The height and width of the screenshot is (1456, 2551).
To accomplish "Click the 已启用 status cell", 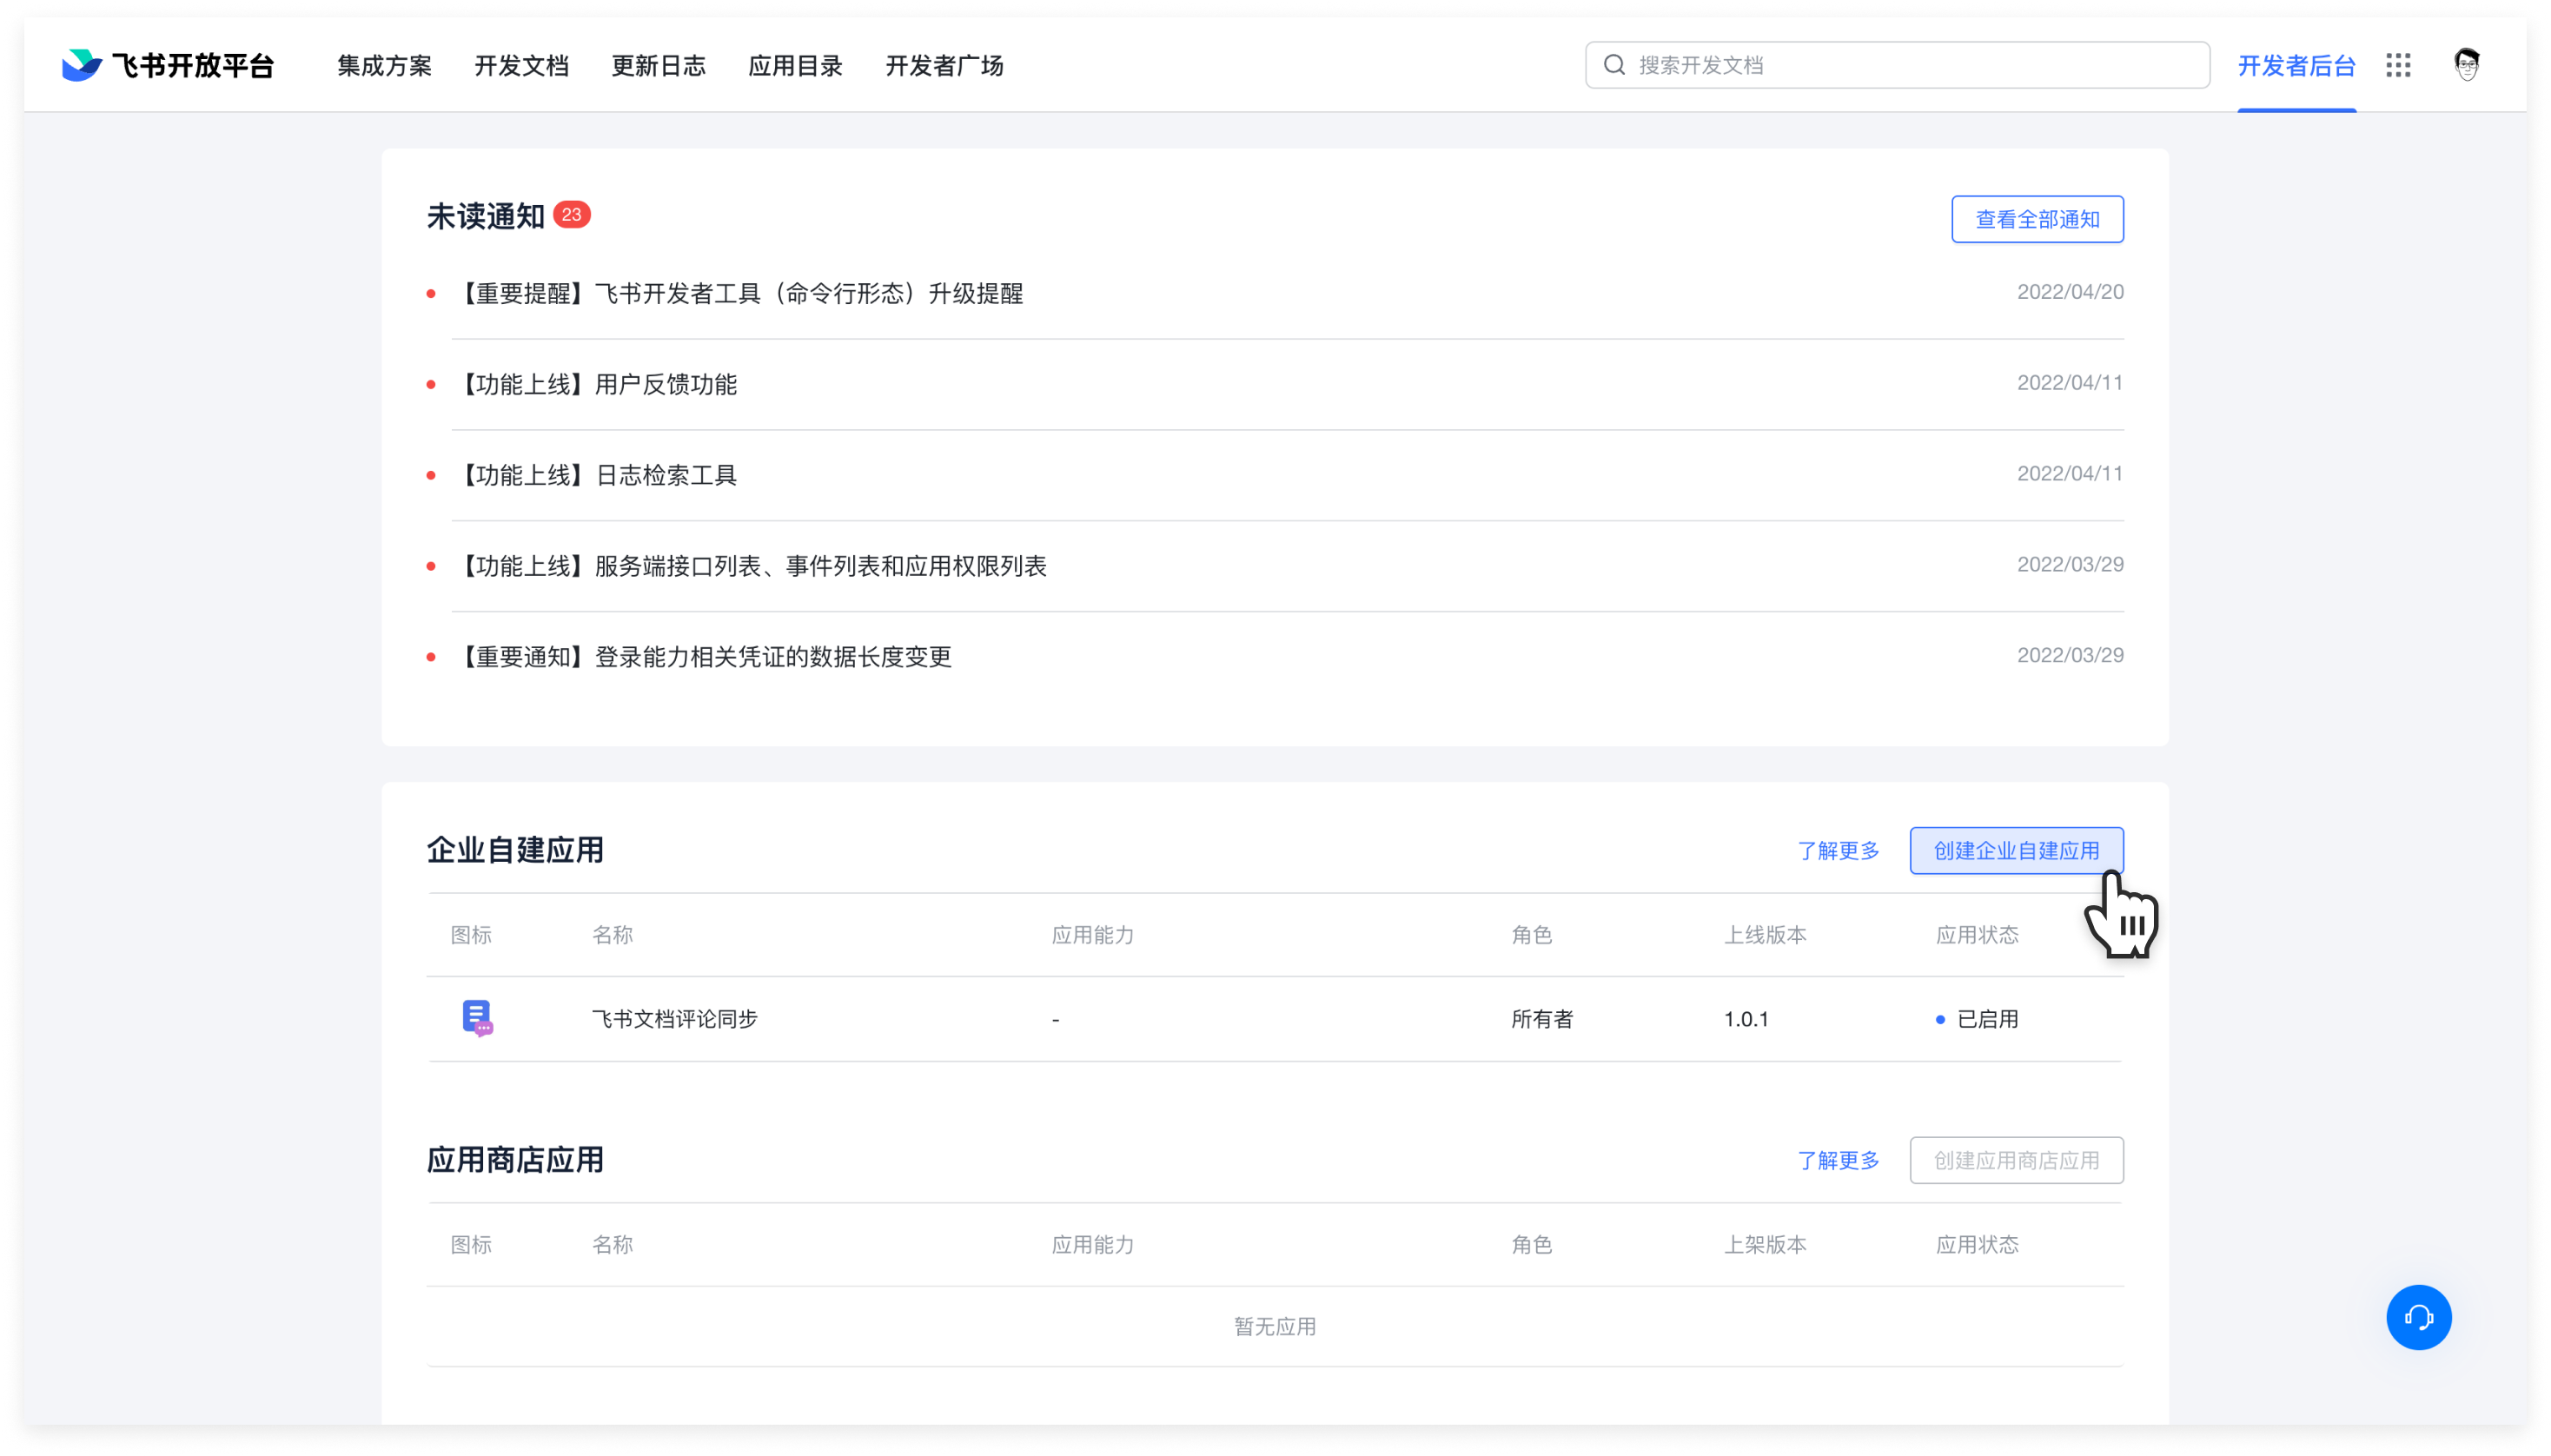I will [1977, 1019].
